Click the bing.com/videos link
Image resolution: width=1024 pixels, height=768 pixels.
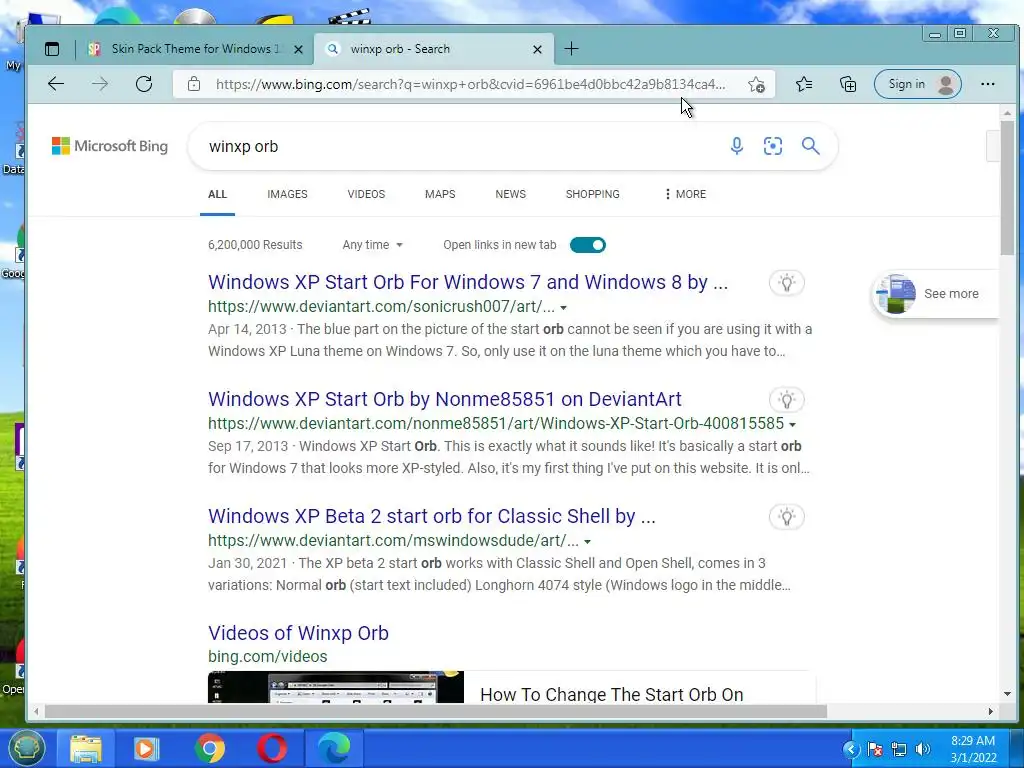coord(268,656)
